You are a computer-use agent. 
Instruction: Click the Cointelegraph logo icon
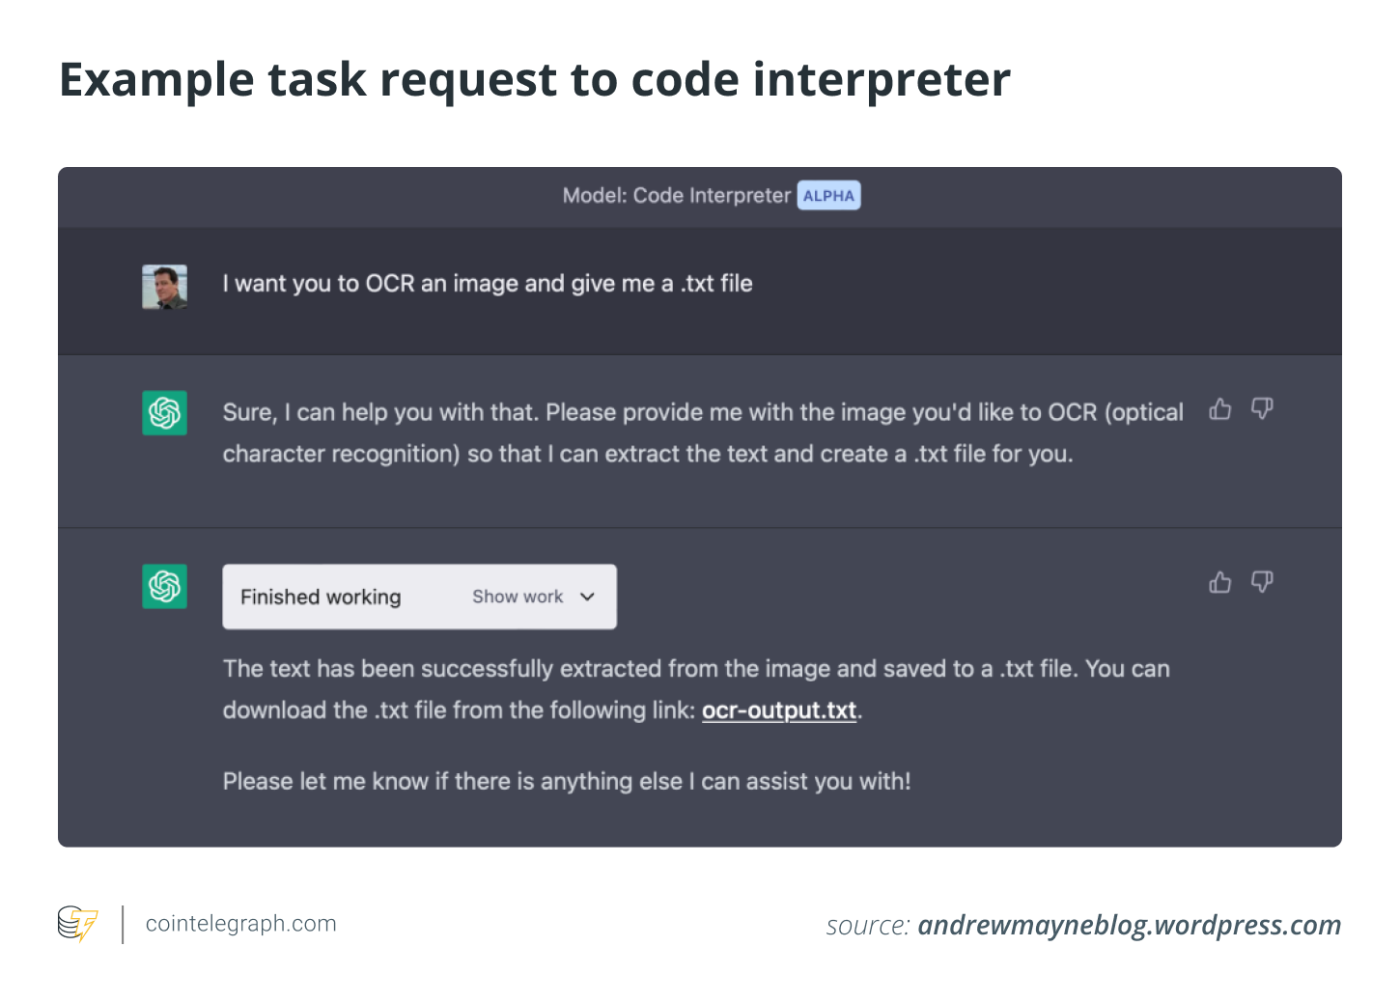click(x=78, y=923)
